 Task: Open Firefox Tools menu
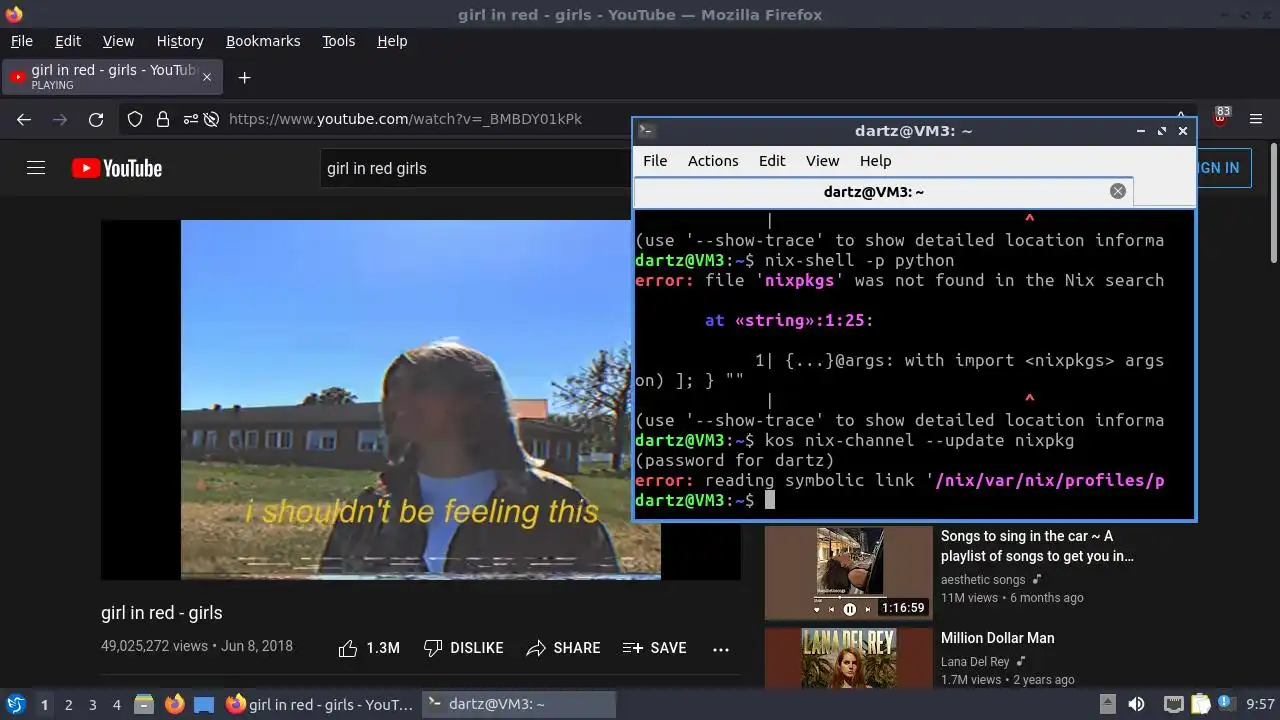point(338,41)
